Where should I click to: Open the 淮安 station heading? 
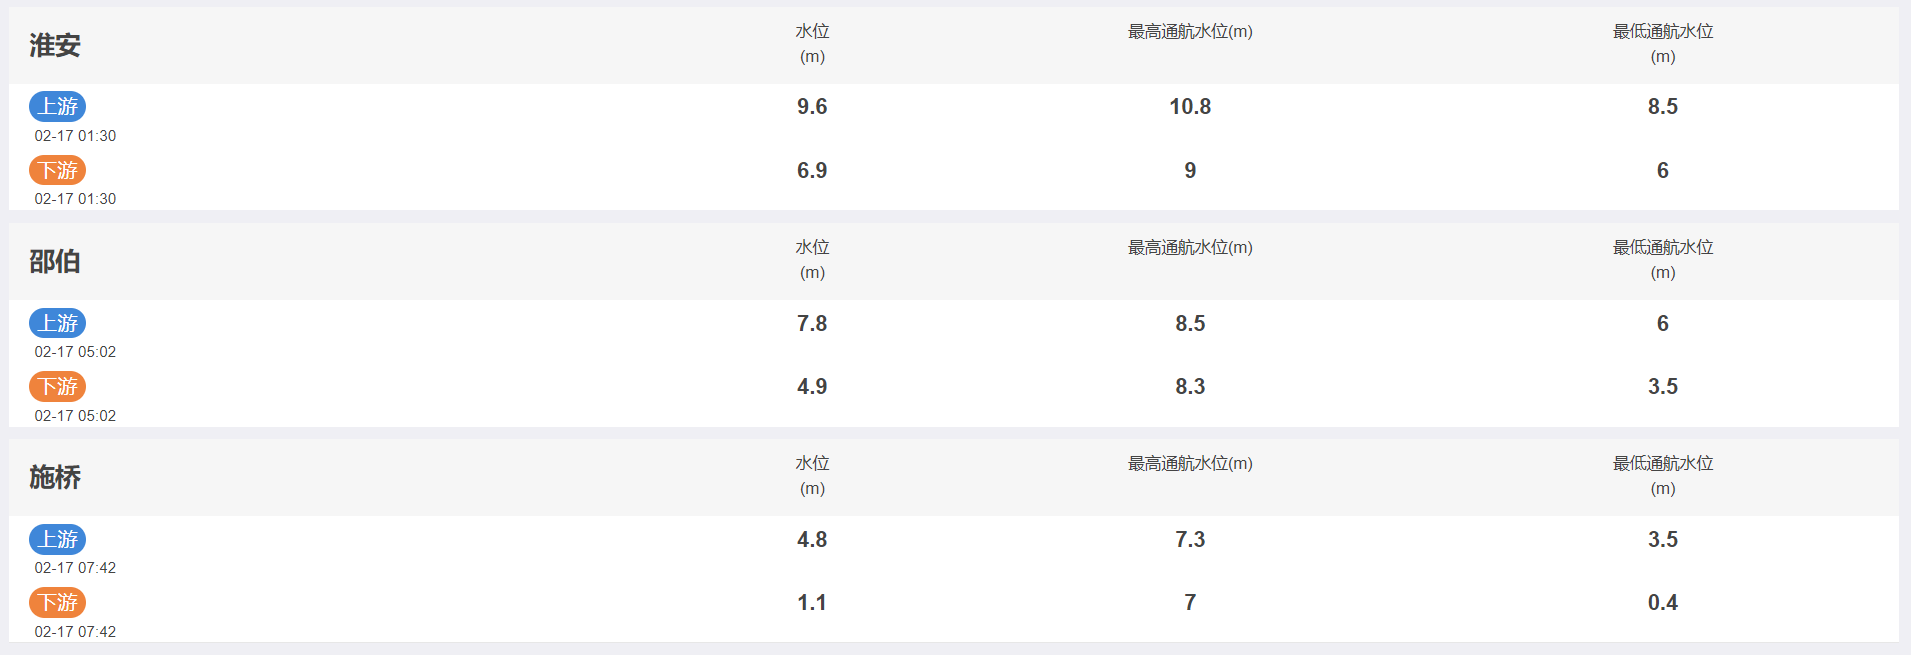tap(55, 45)
